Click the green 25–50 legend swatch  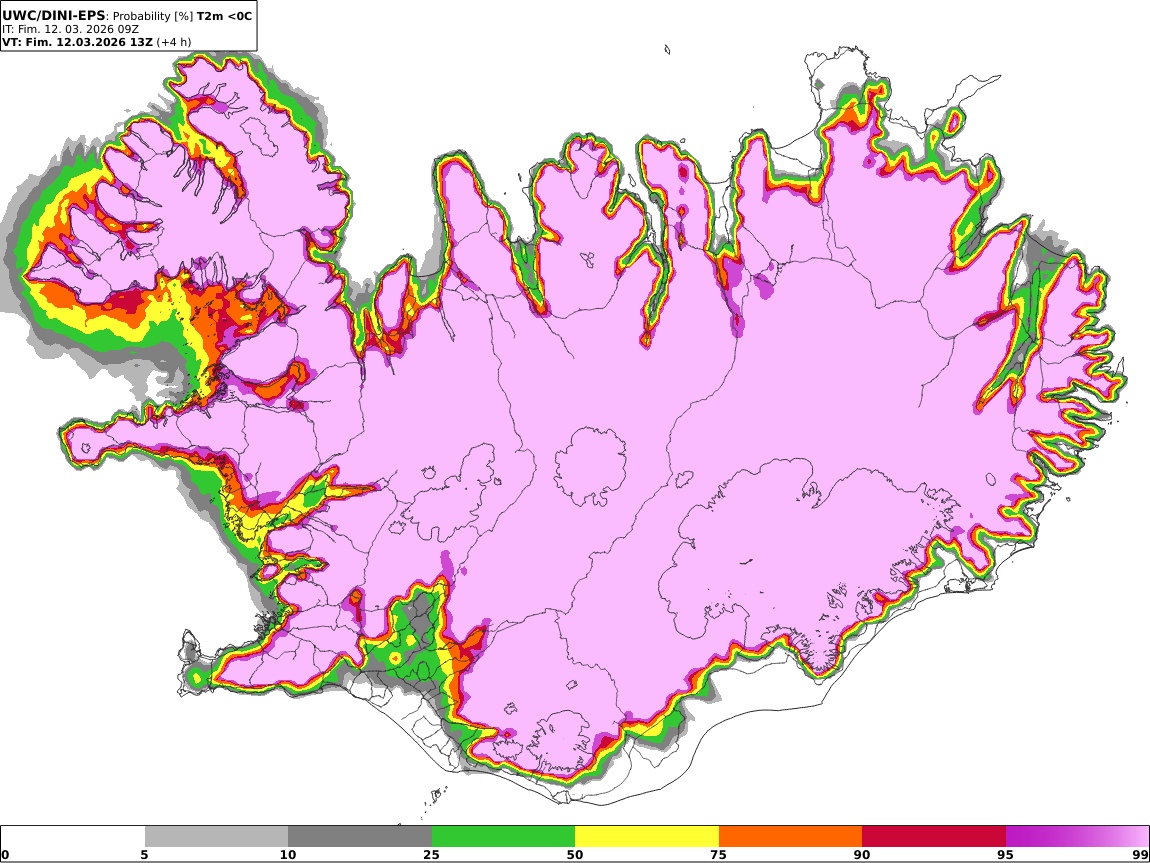click(503, 836)
